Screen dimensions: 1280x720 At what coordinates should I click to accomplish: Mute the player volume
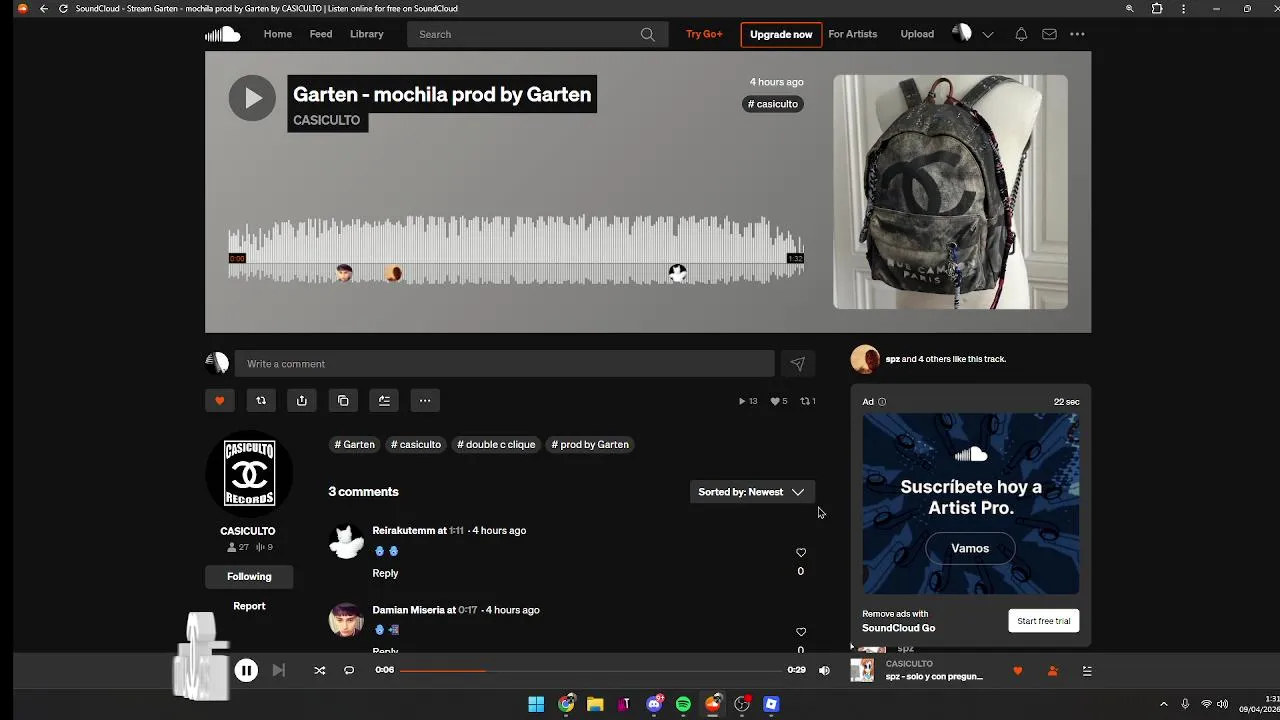click(824, 671)
